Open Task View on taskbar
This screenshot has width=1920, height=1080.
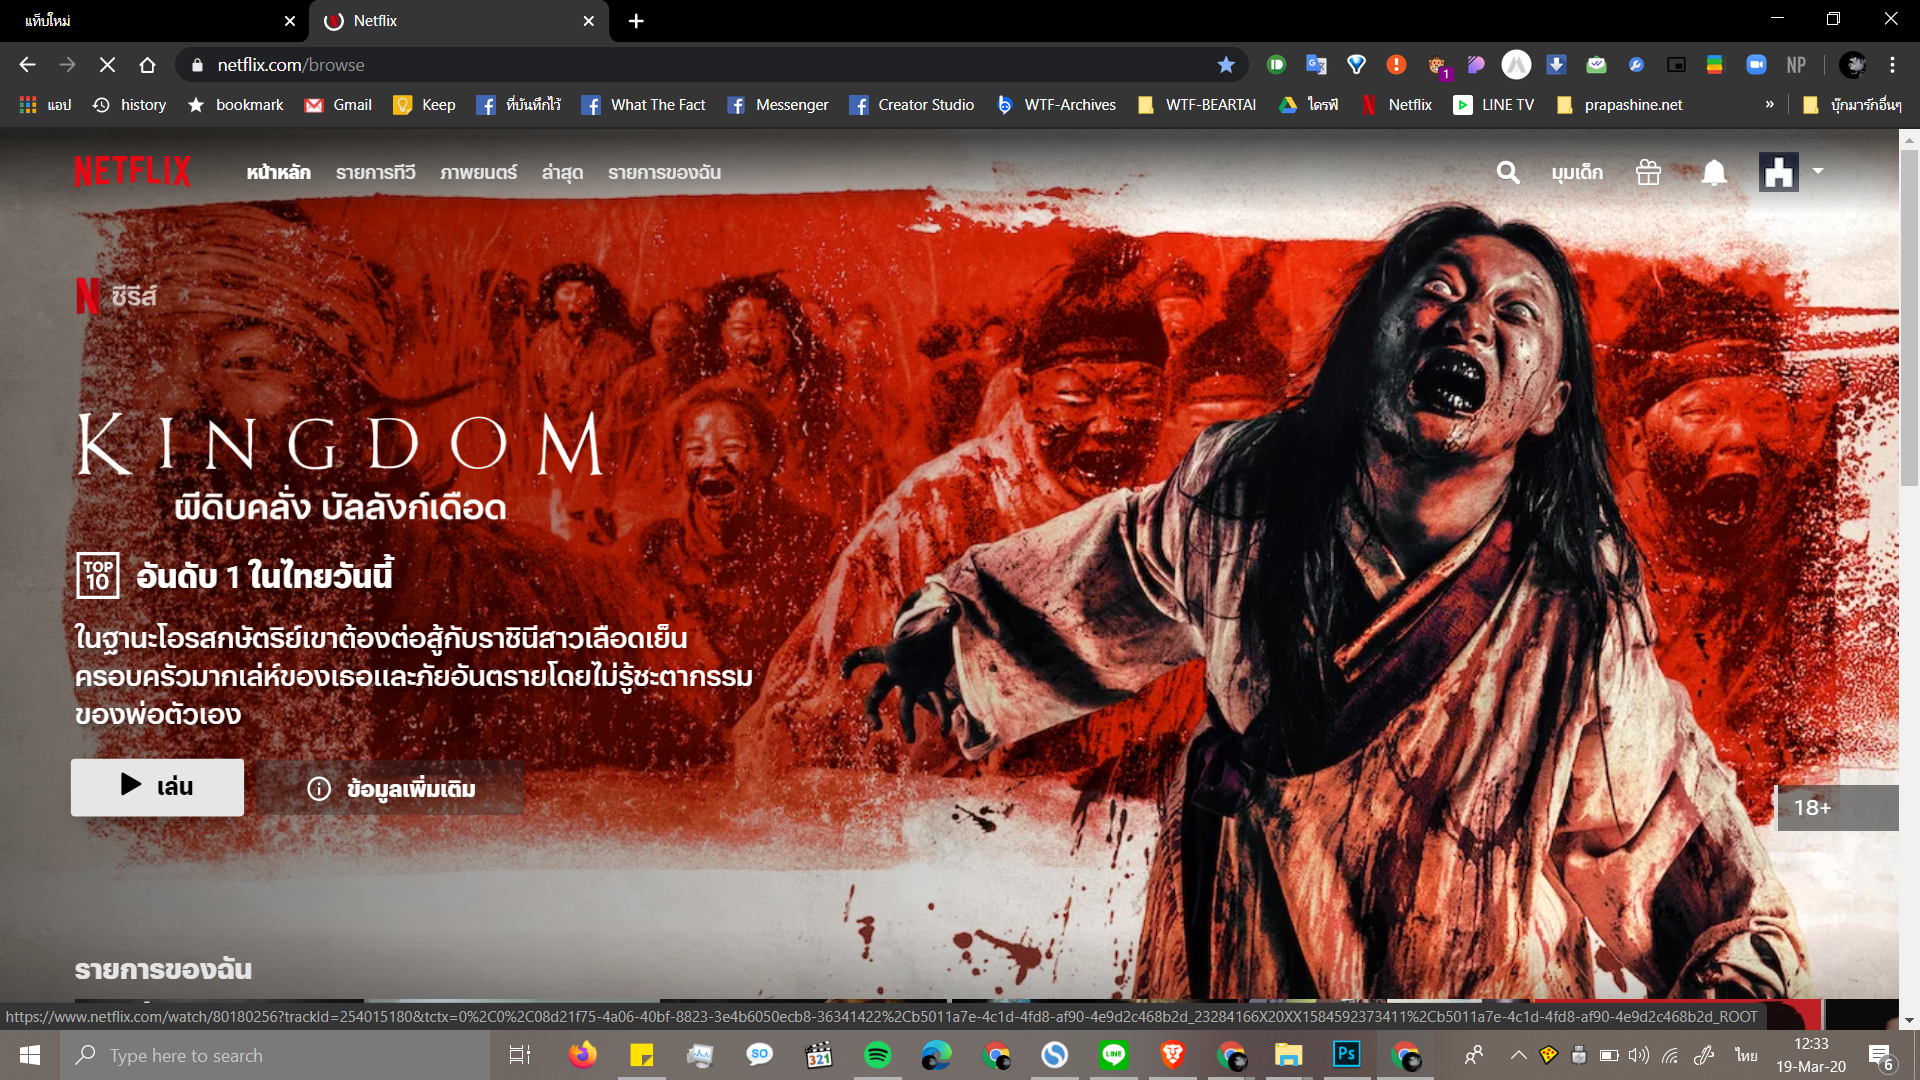coord(520,1055)
